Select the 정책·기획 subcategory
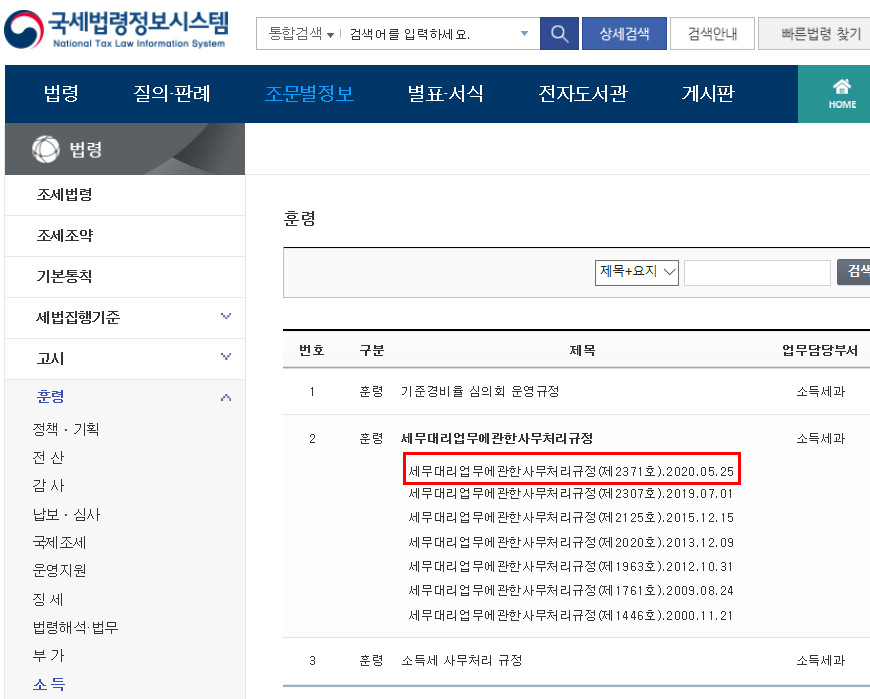Viewport: 870px width, 699px height. 66,429
